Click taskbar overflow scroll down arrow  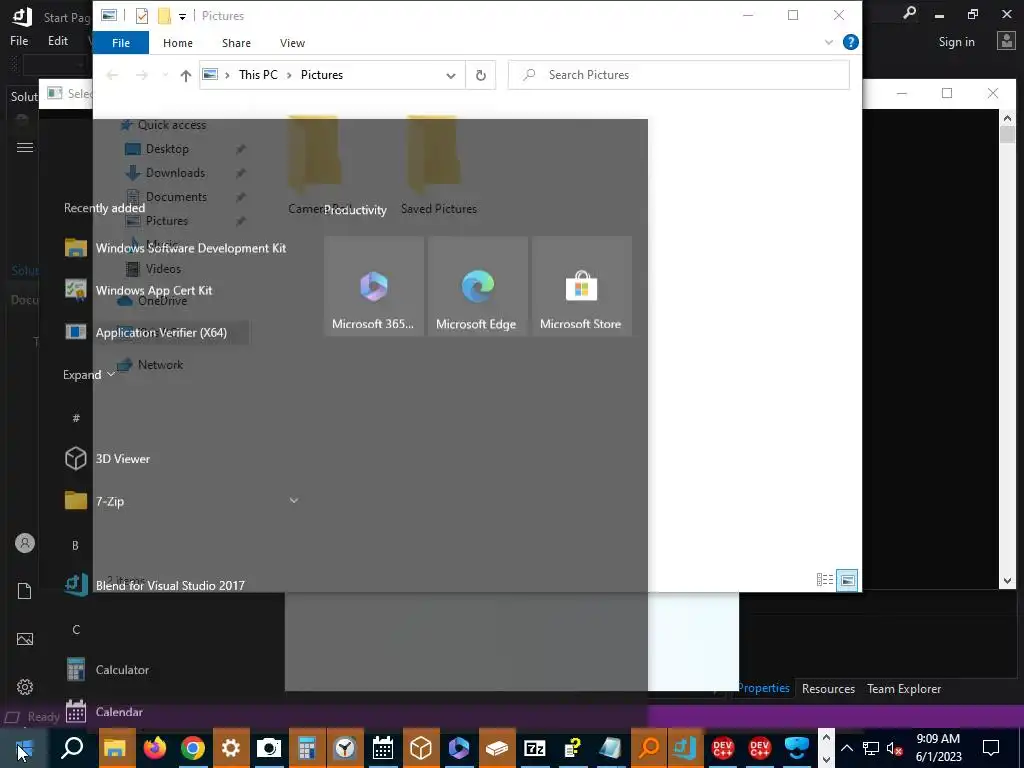point(826,759)
